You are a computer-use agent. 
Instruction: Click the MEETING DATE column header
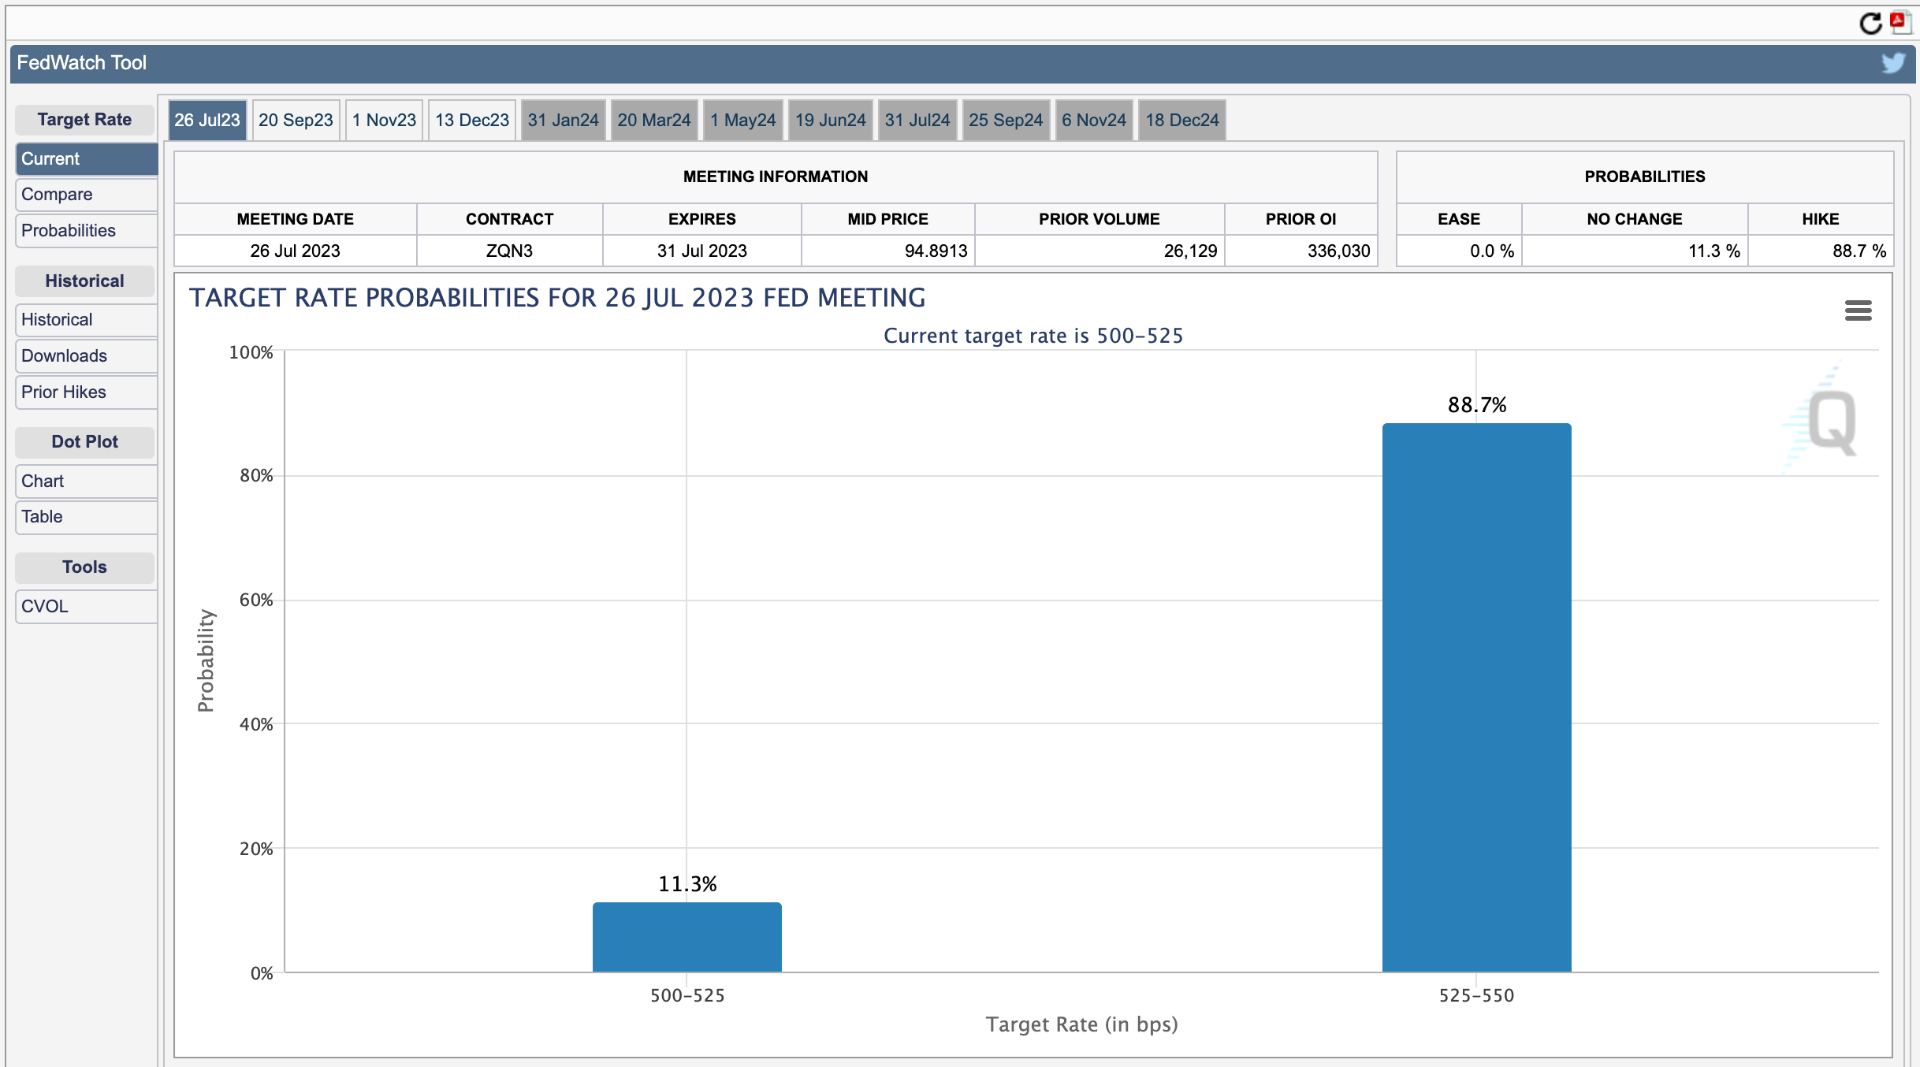point(295,219)
